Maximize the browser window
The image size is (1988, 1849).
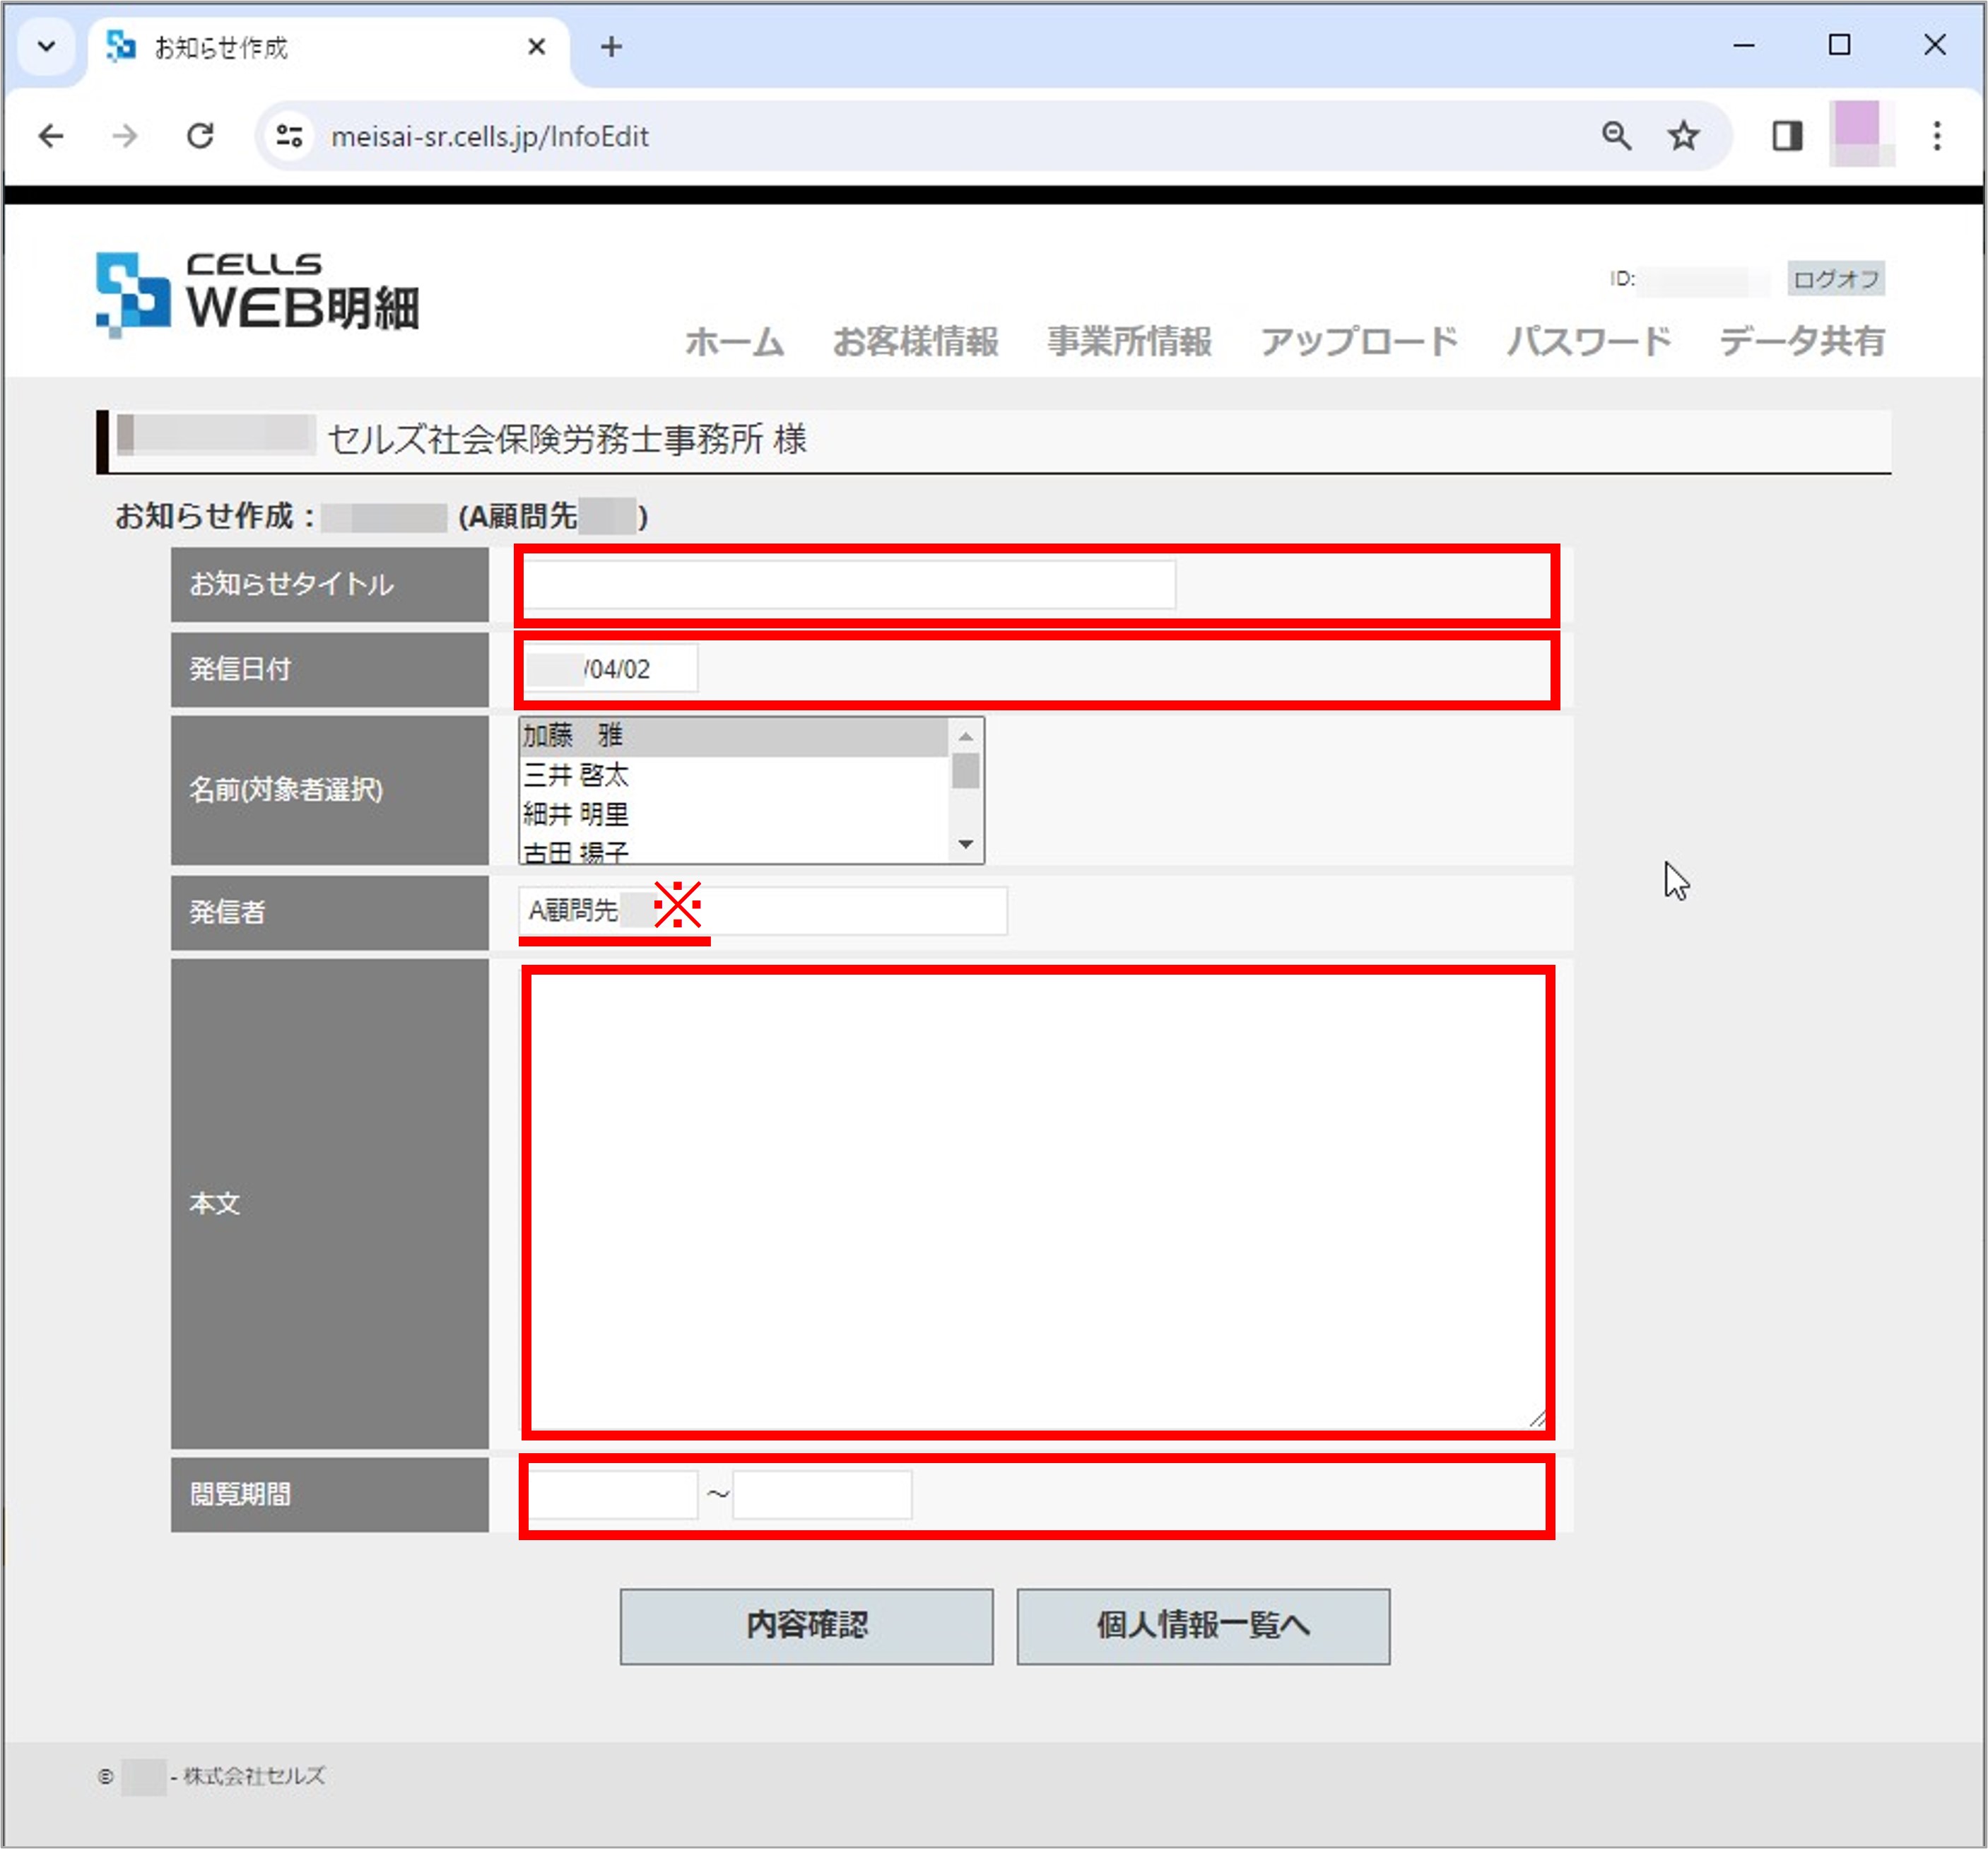click(1839, 46)
